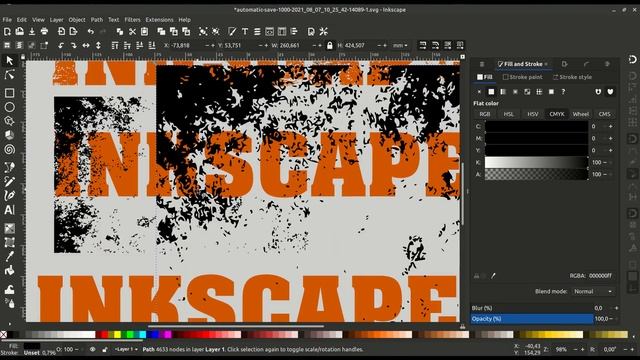Switch color mode to CMYK
The image size is (640, 360).
click(x=557, y=114)
